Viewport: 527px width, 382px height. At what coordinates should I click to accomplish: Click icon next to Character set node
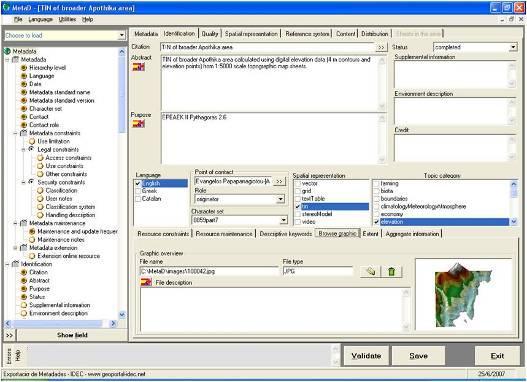(24, 109)
